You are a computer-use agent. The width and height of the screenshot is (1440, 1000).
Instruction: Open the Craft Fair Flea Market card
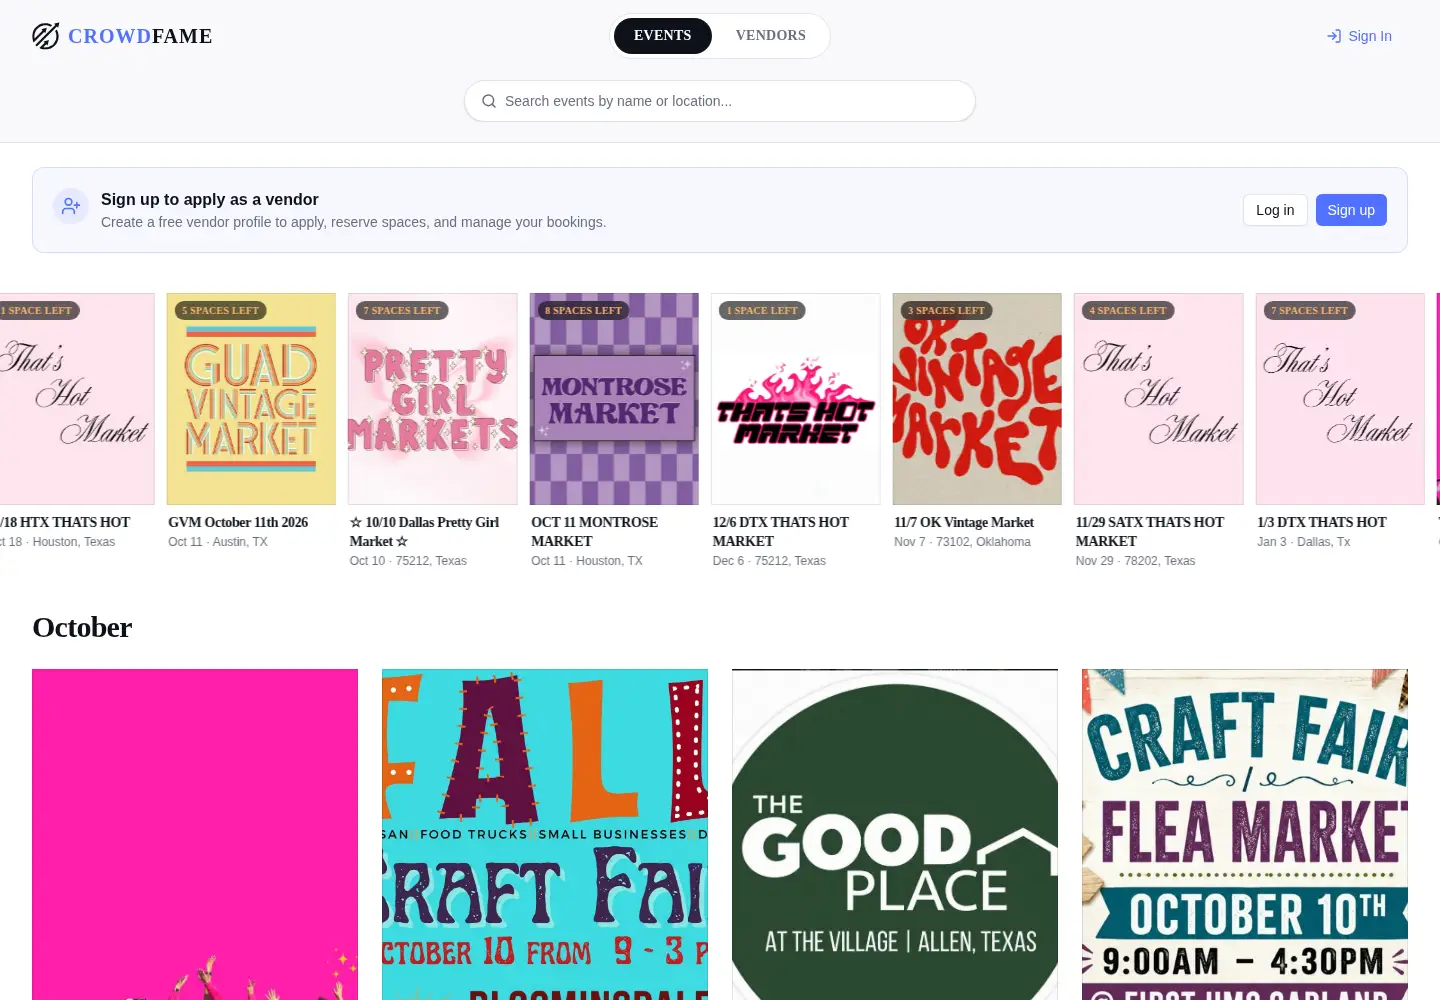1245,834
